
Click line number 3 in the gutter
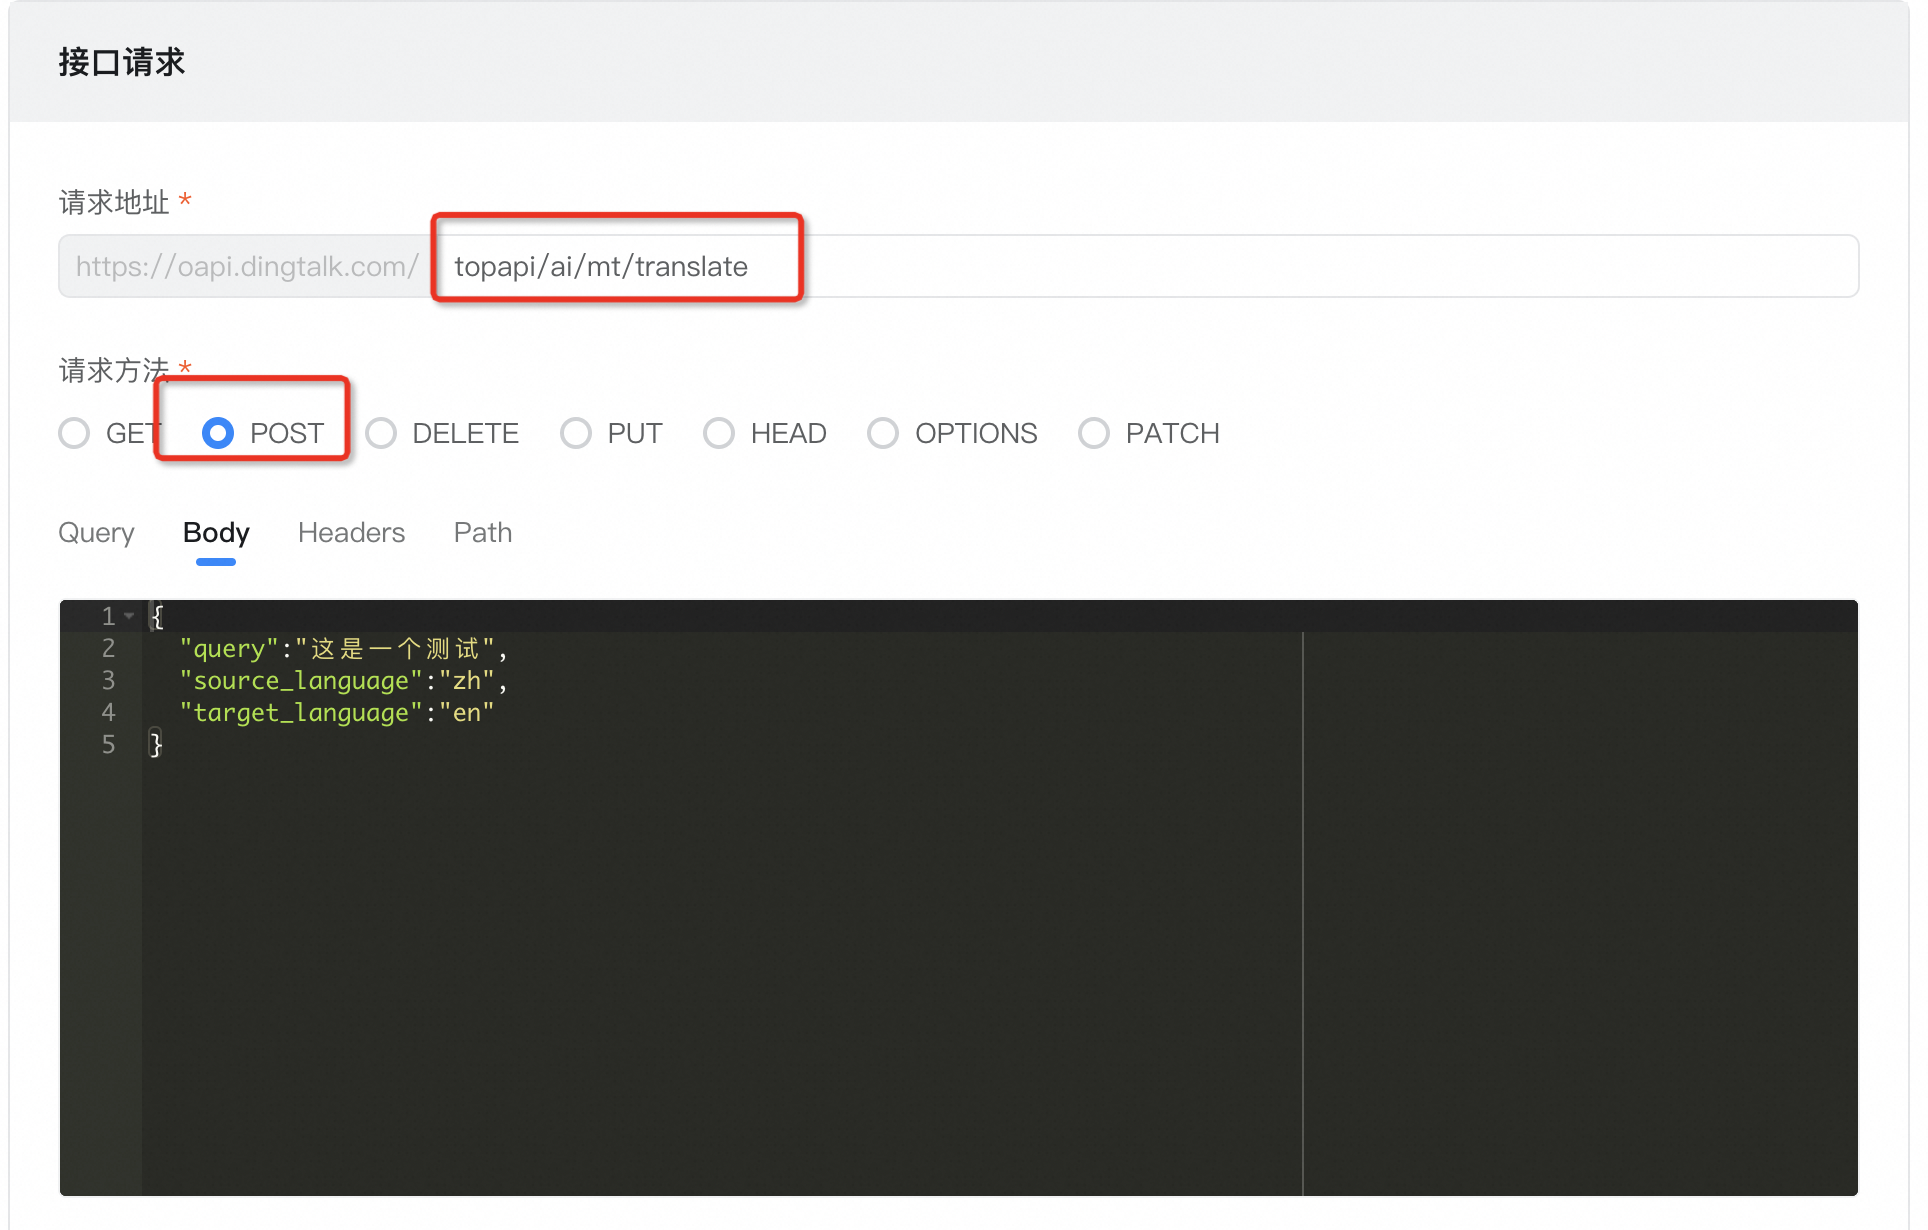[x=108, y=680]
